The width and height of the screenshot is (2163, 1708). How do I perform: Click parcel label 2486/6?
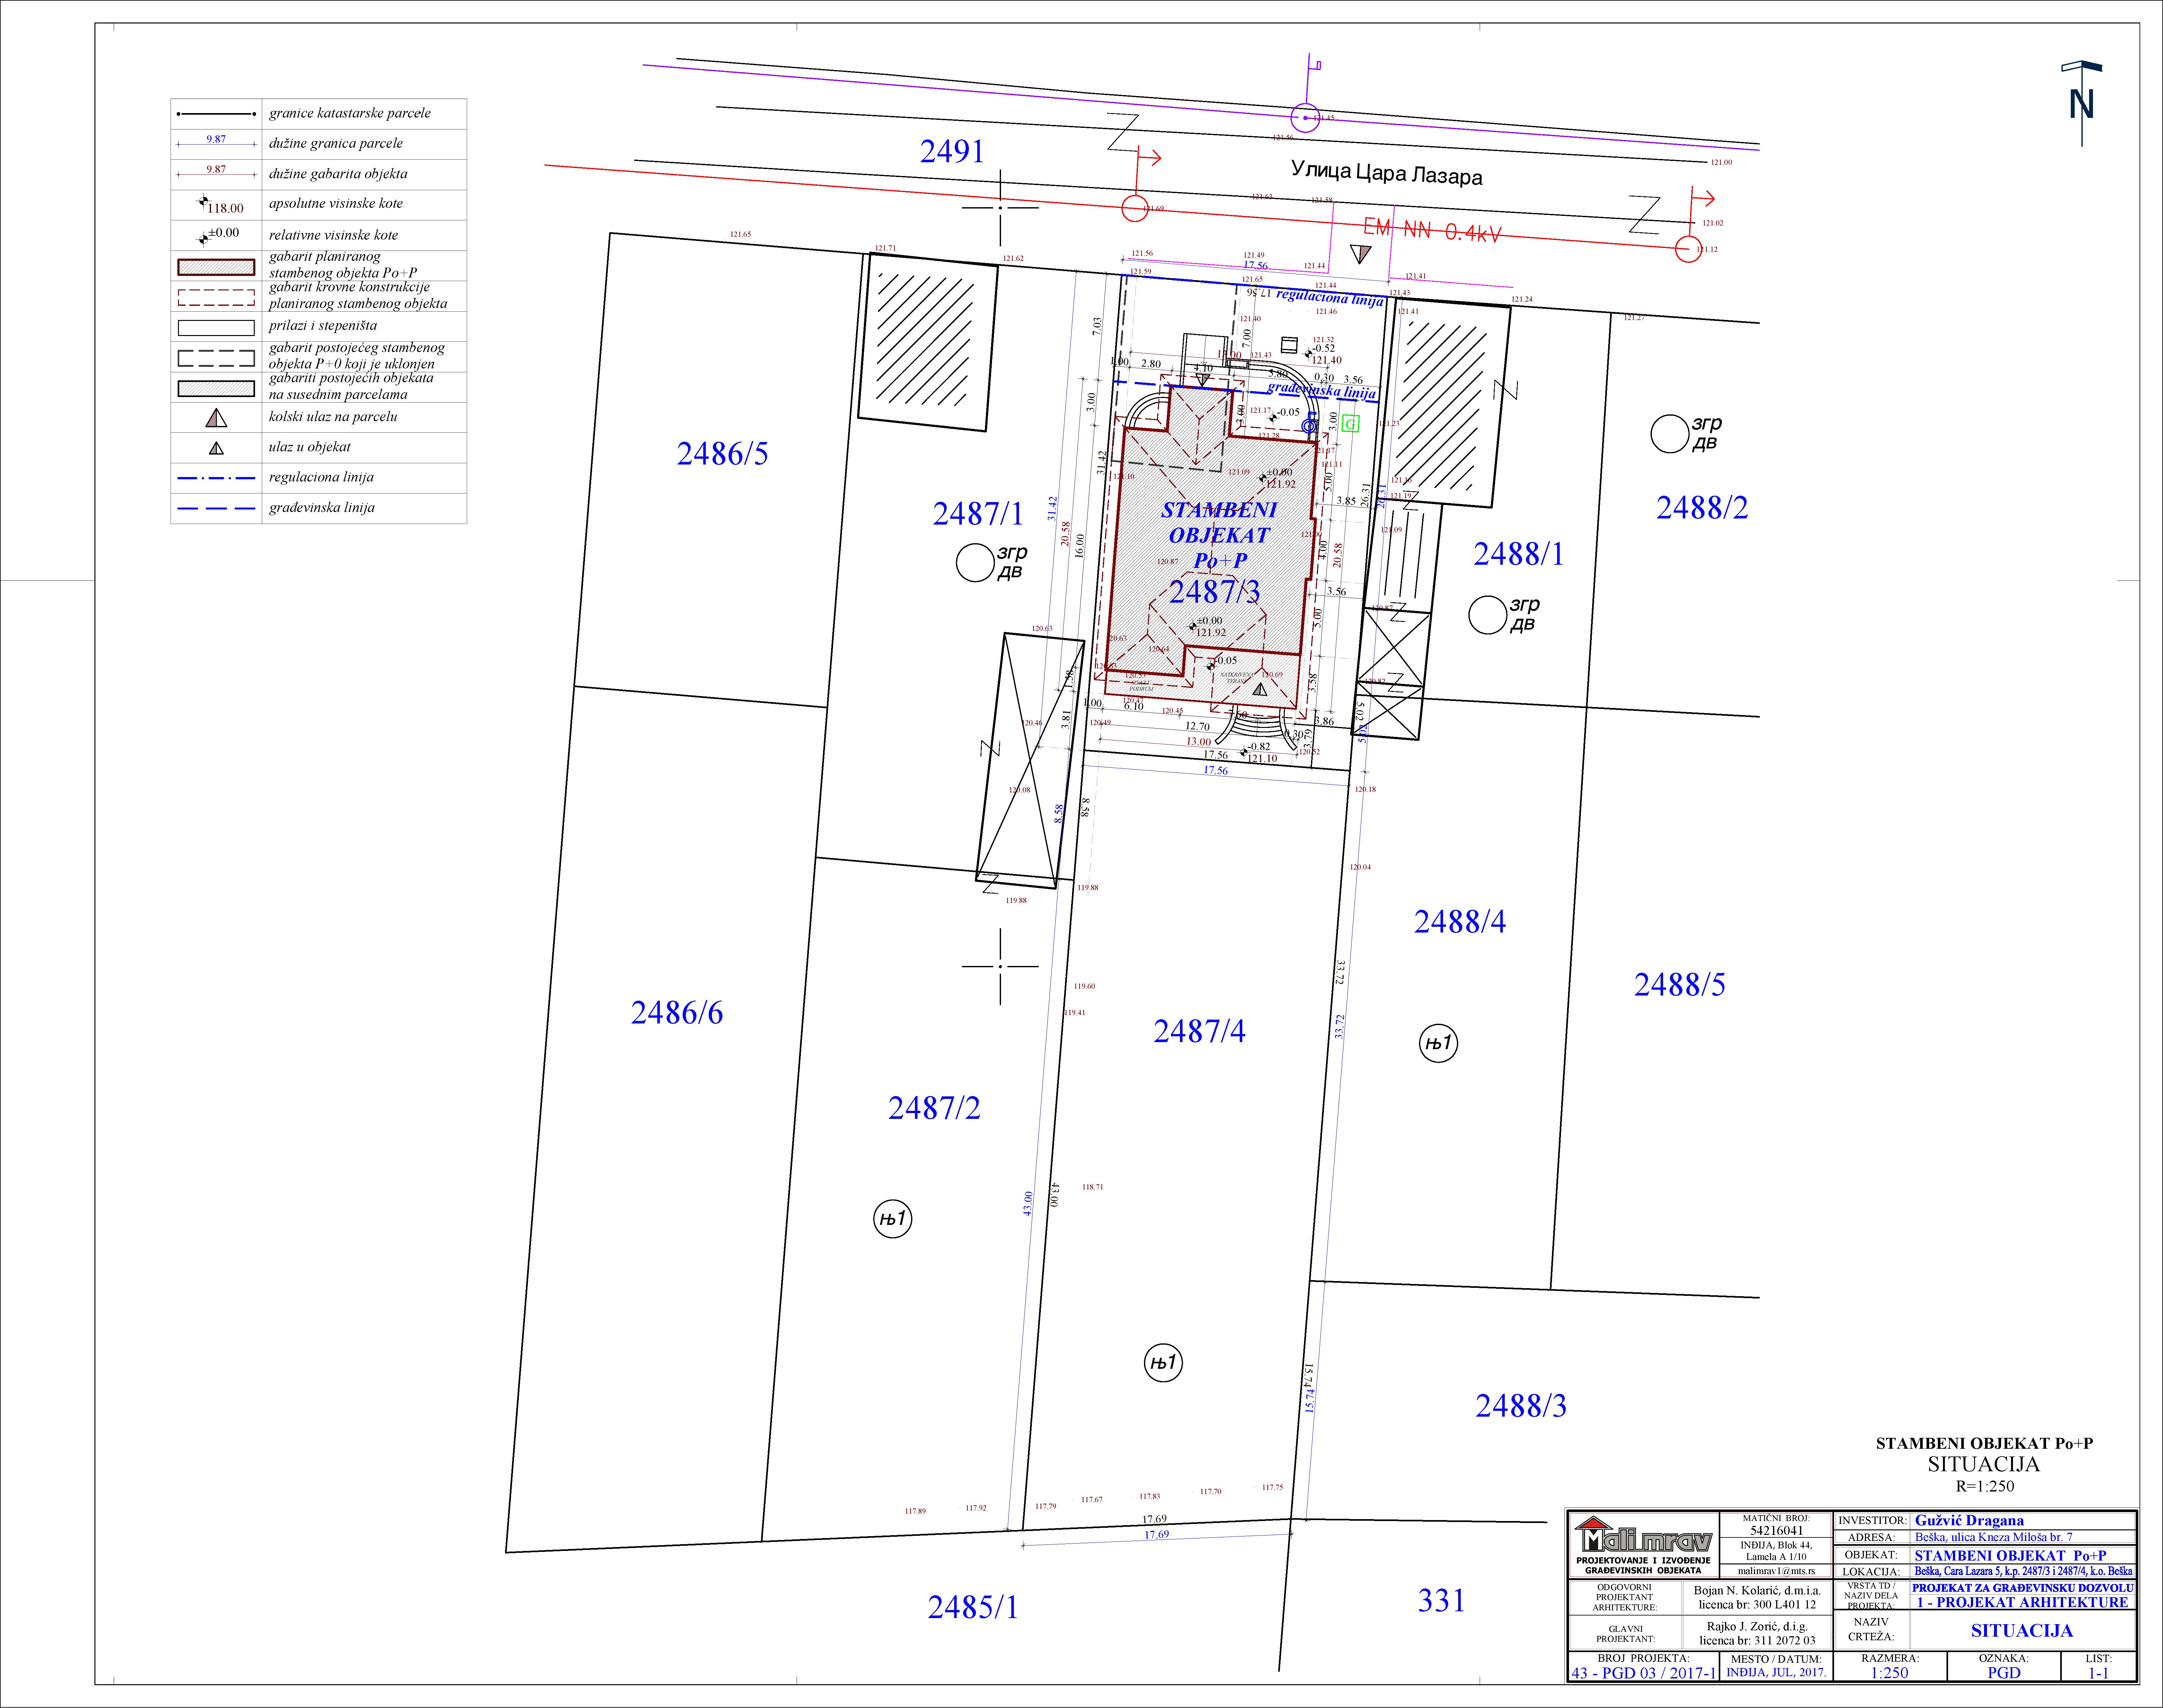coord(677,1013)
